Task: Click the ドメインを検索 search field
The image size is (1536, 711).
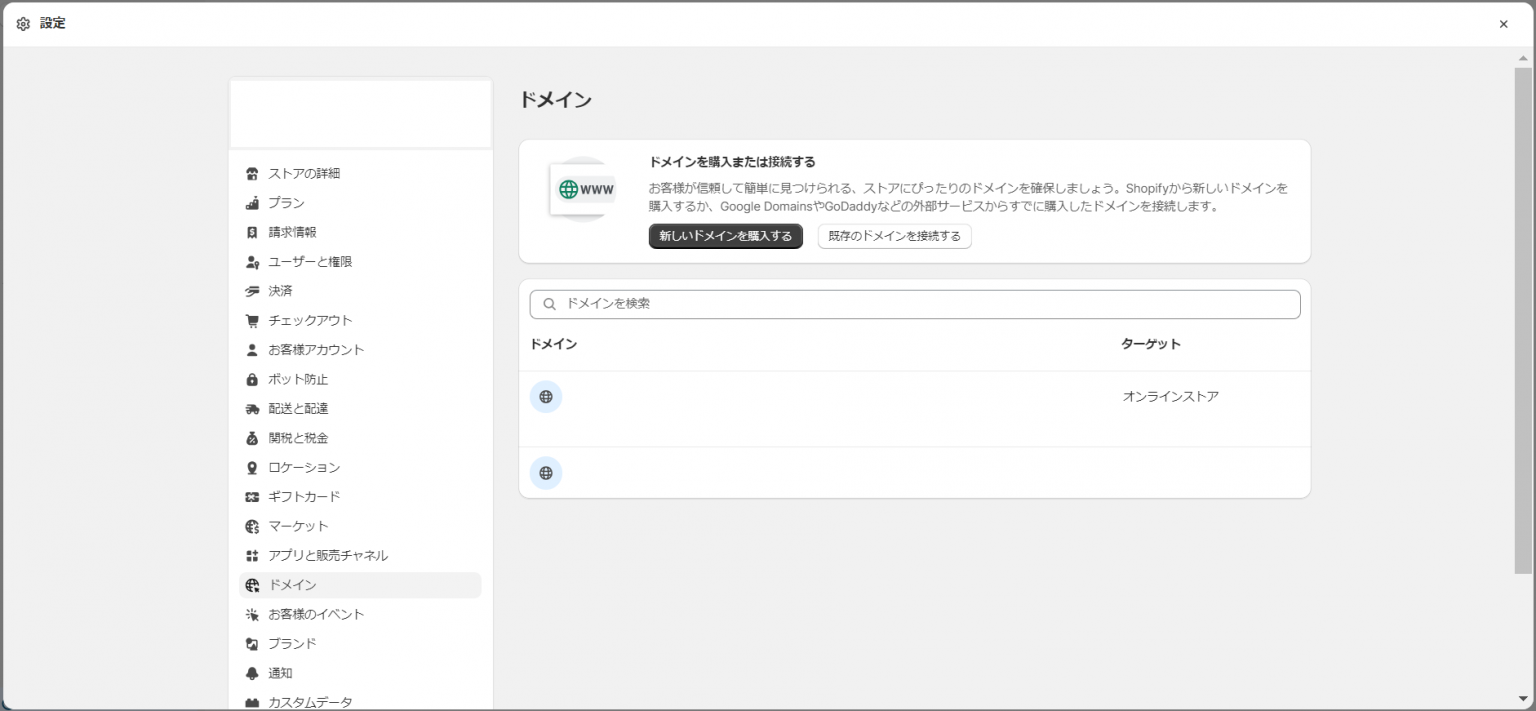Action: click(913, 303)
